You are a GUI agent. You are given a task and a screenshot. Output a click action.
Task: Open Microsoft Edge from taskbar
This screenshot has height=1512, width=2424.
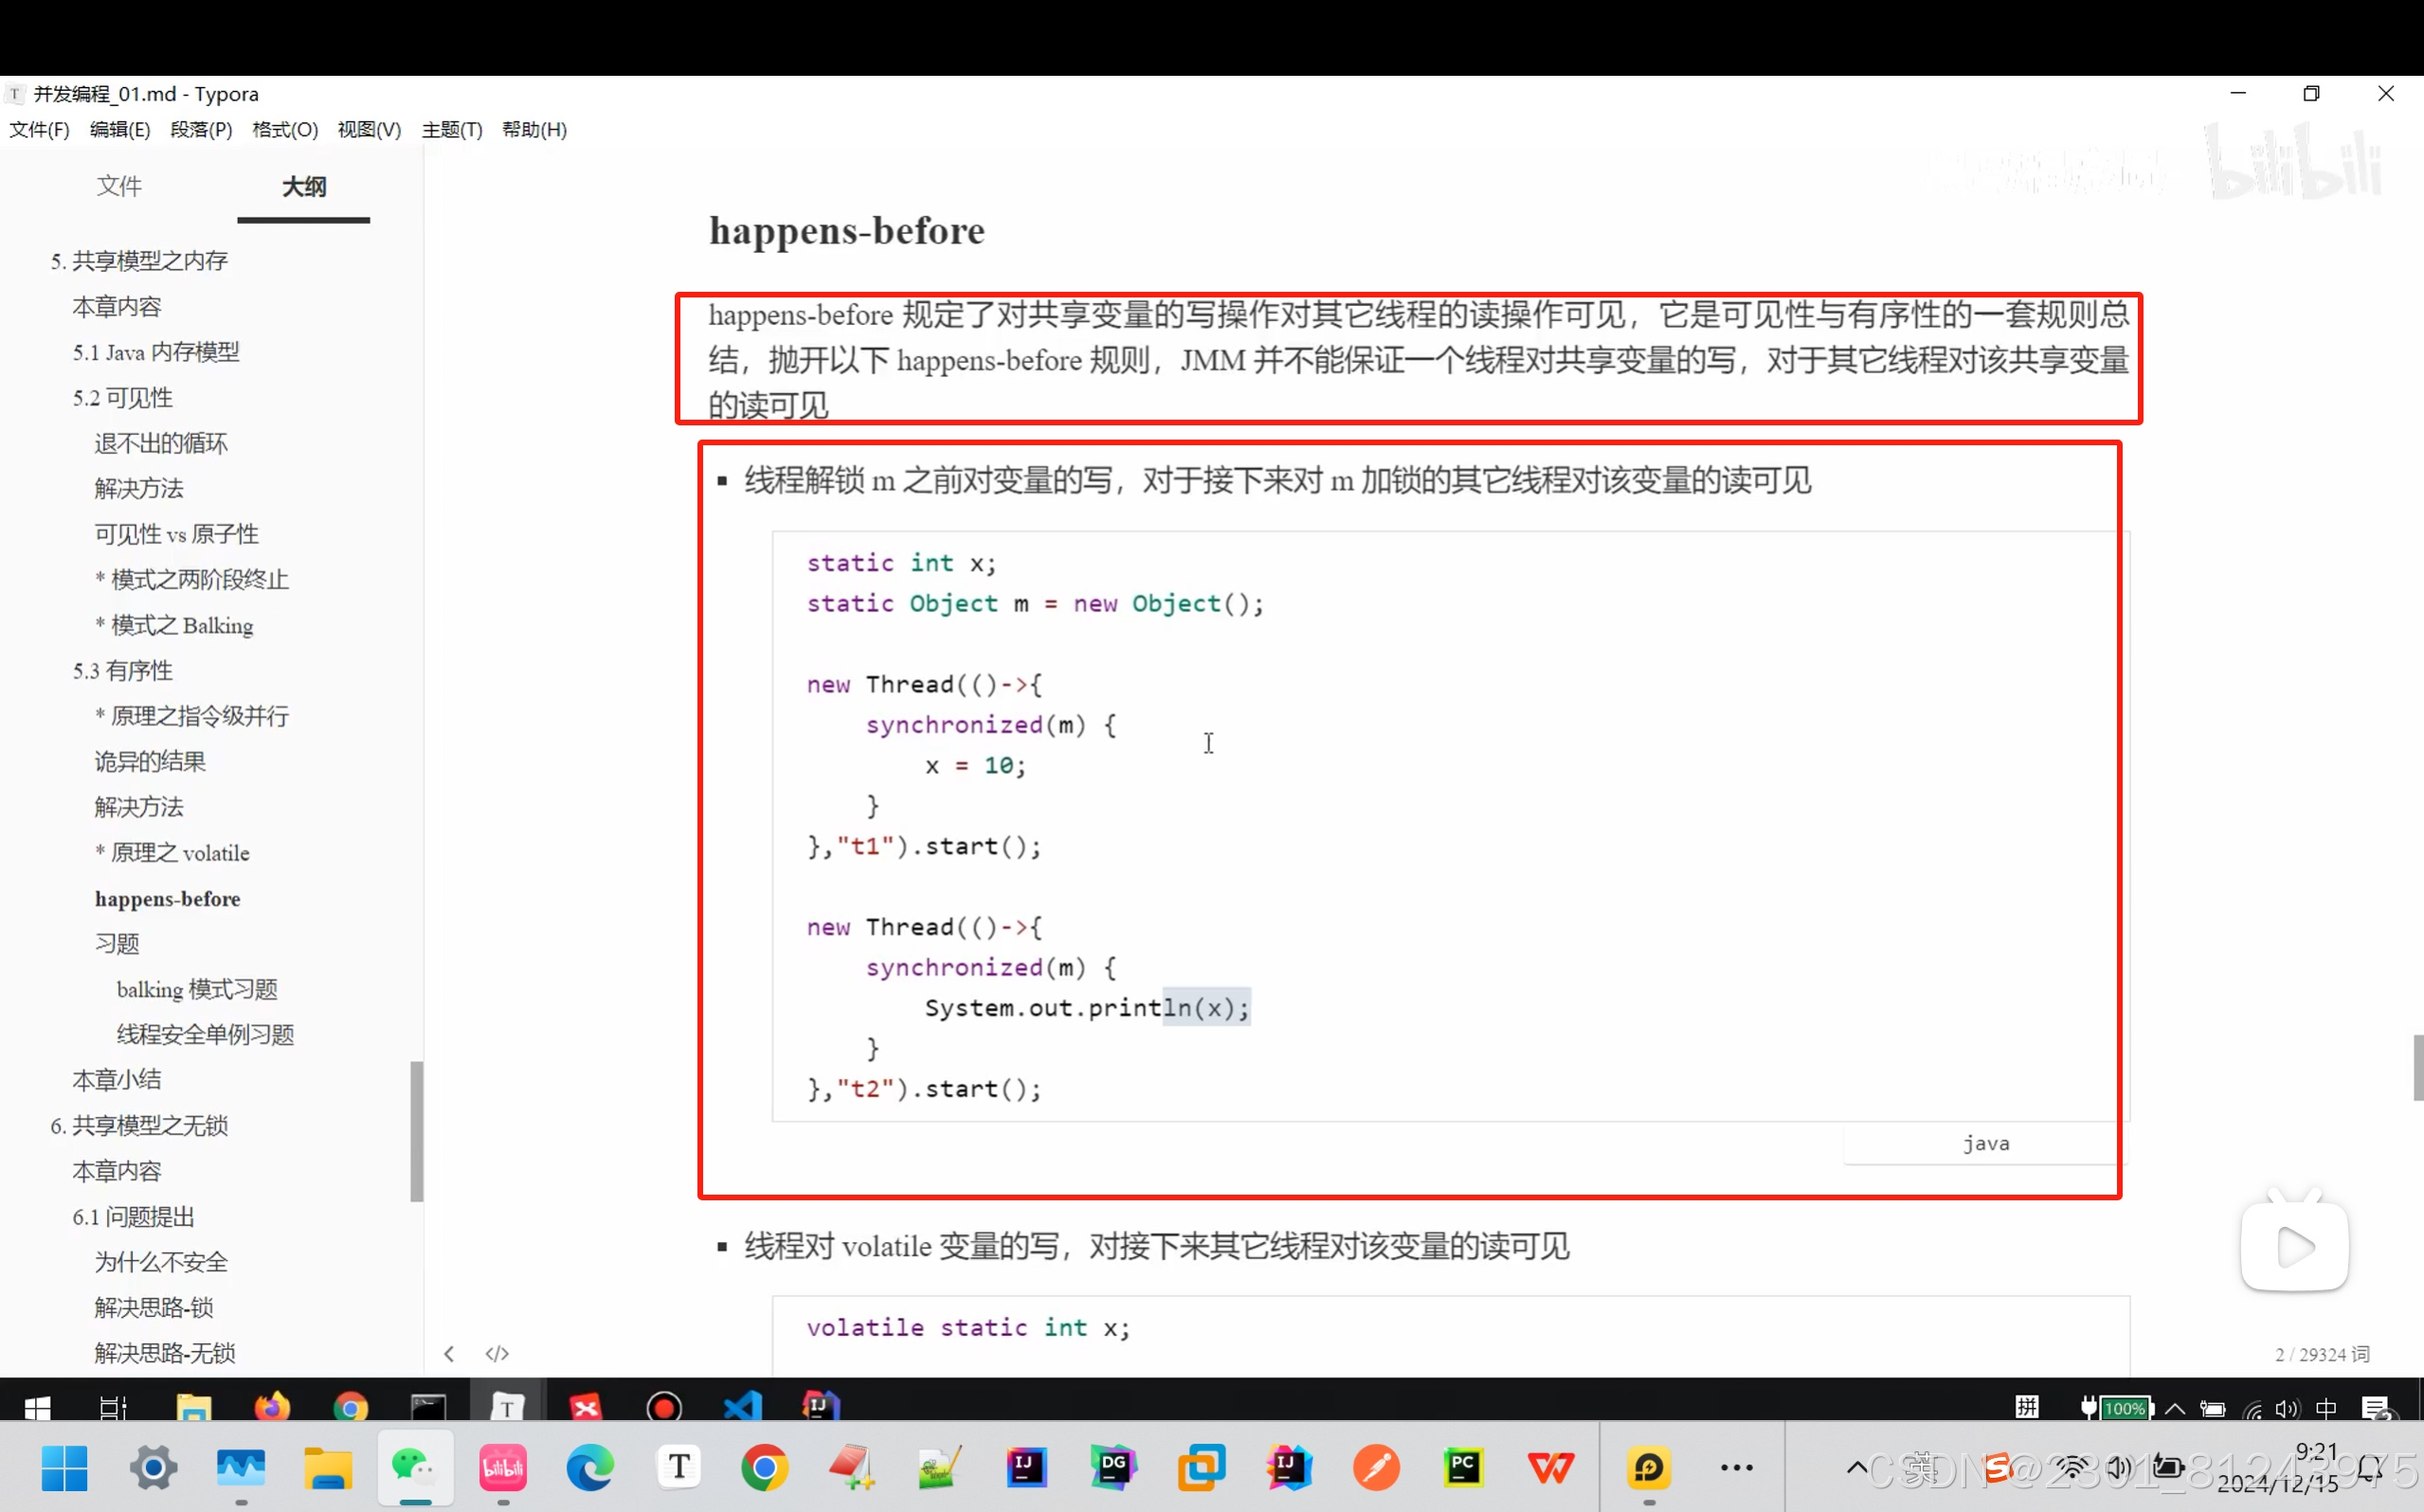pos(590,1467)
